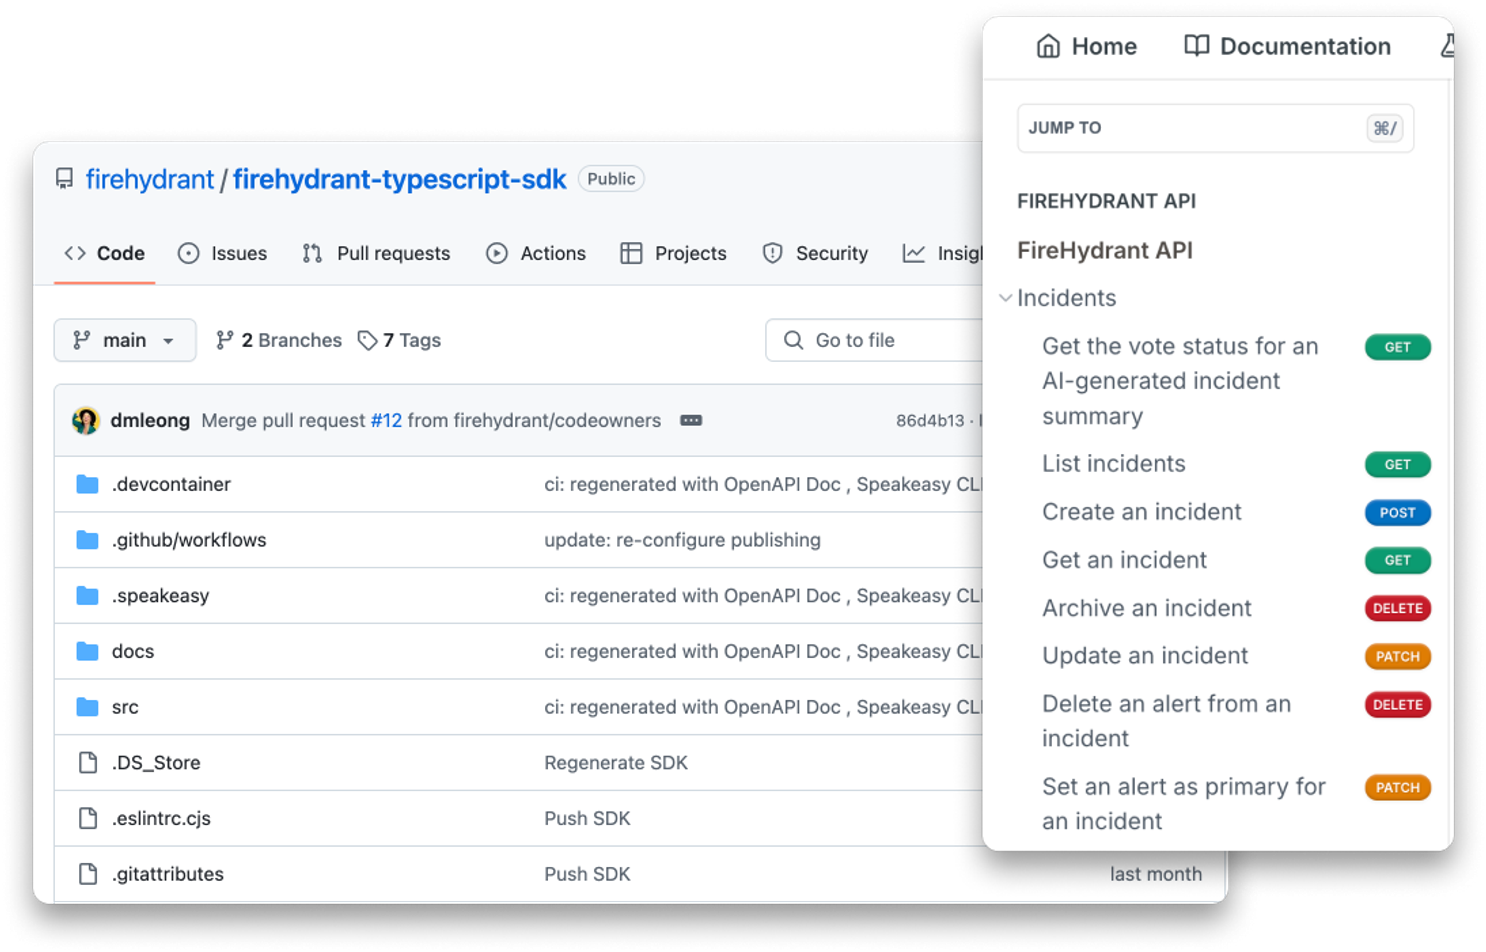Image resolution: width=1486 pixels, height=952 pixels.
Task: Open the Get an incident endpoint
Action: (x=1124, y=560)
